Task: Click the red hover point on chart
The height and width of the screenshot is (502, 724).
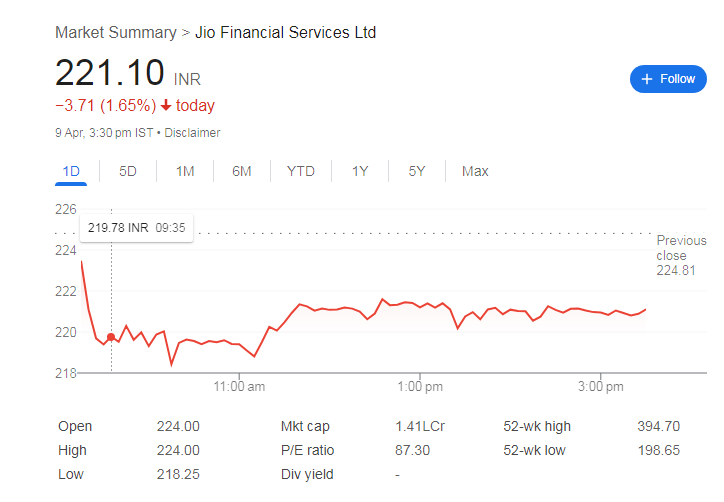Action: [110, 337]
